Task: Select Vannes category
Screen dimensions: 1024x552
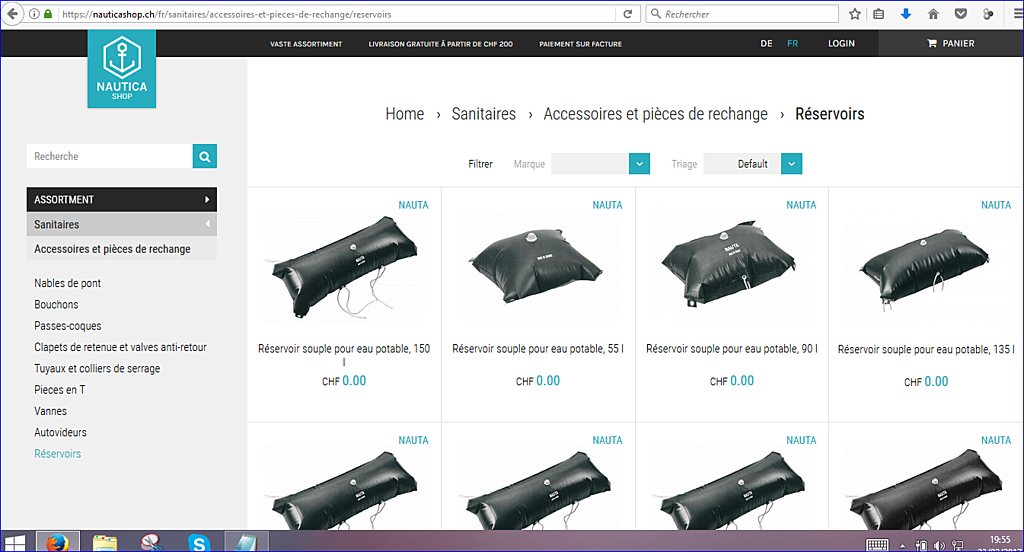Action: [50, 411]
